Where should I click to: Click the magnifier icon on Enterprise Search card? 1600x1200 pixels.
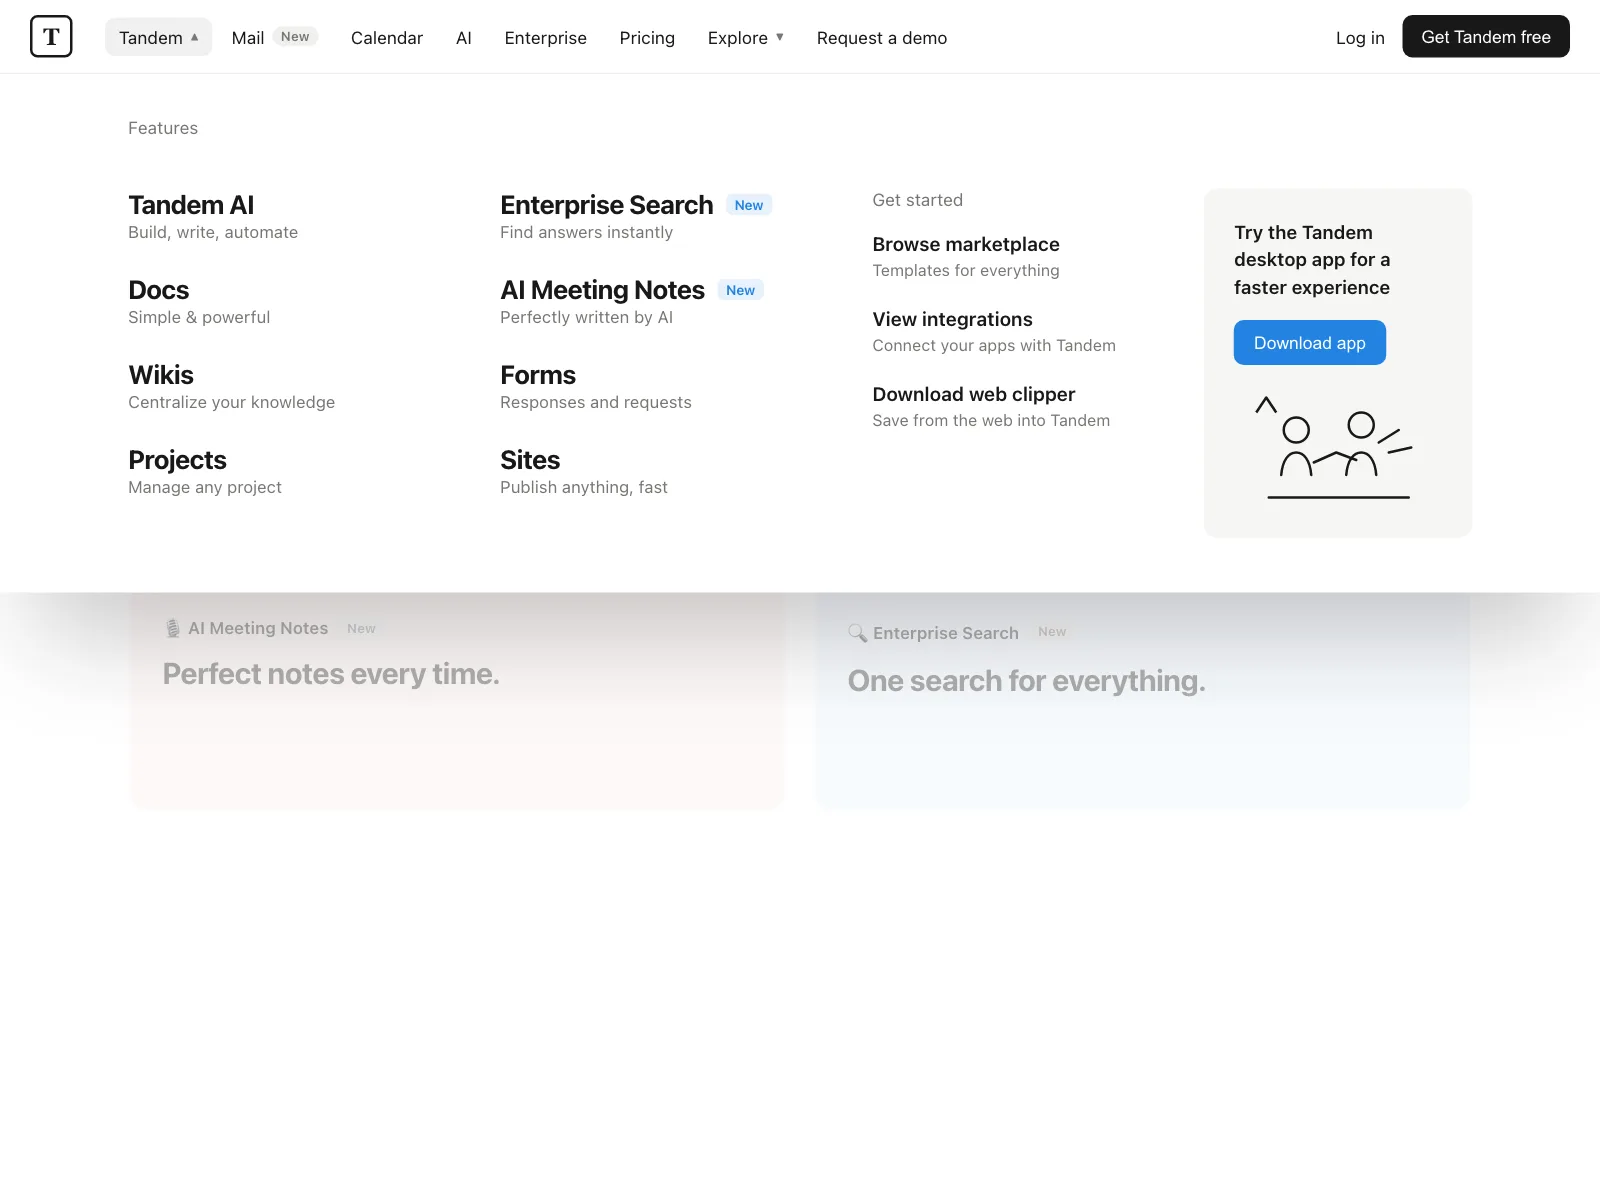click(x=857, y=633)
